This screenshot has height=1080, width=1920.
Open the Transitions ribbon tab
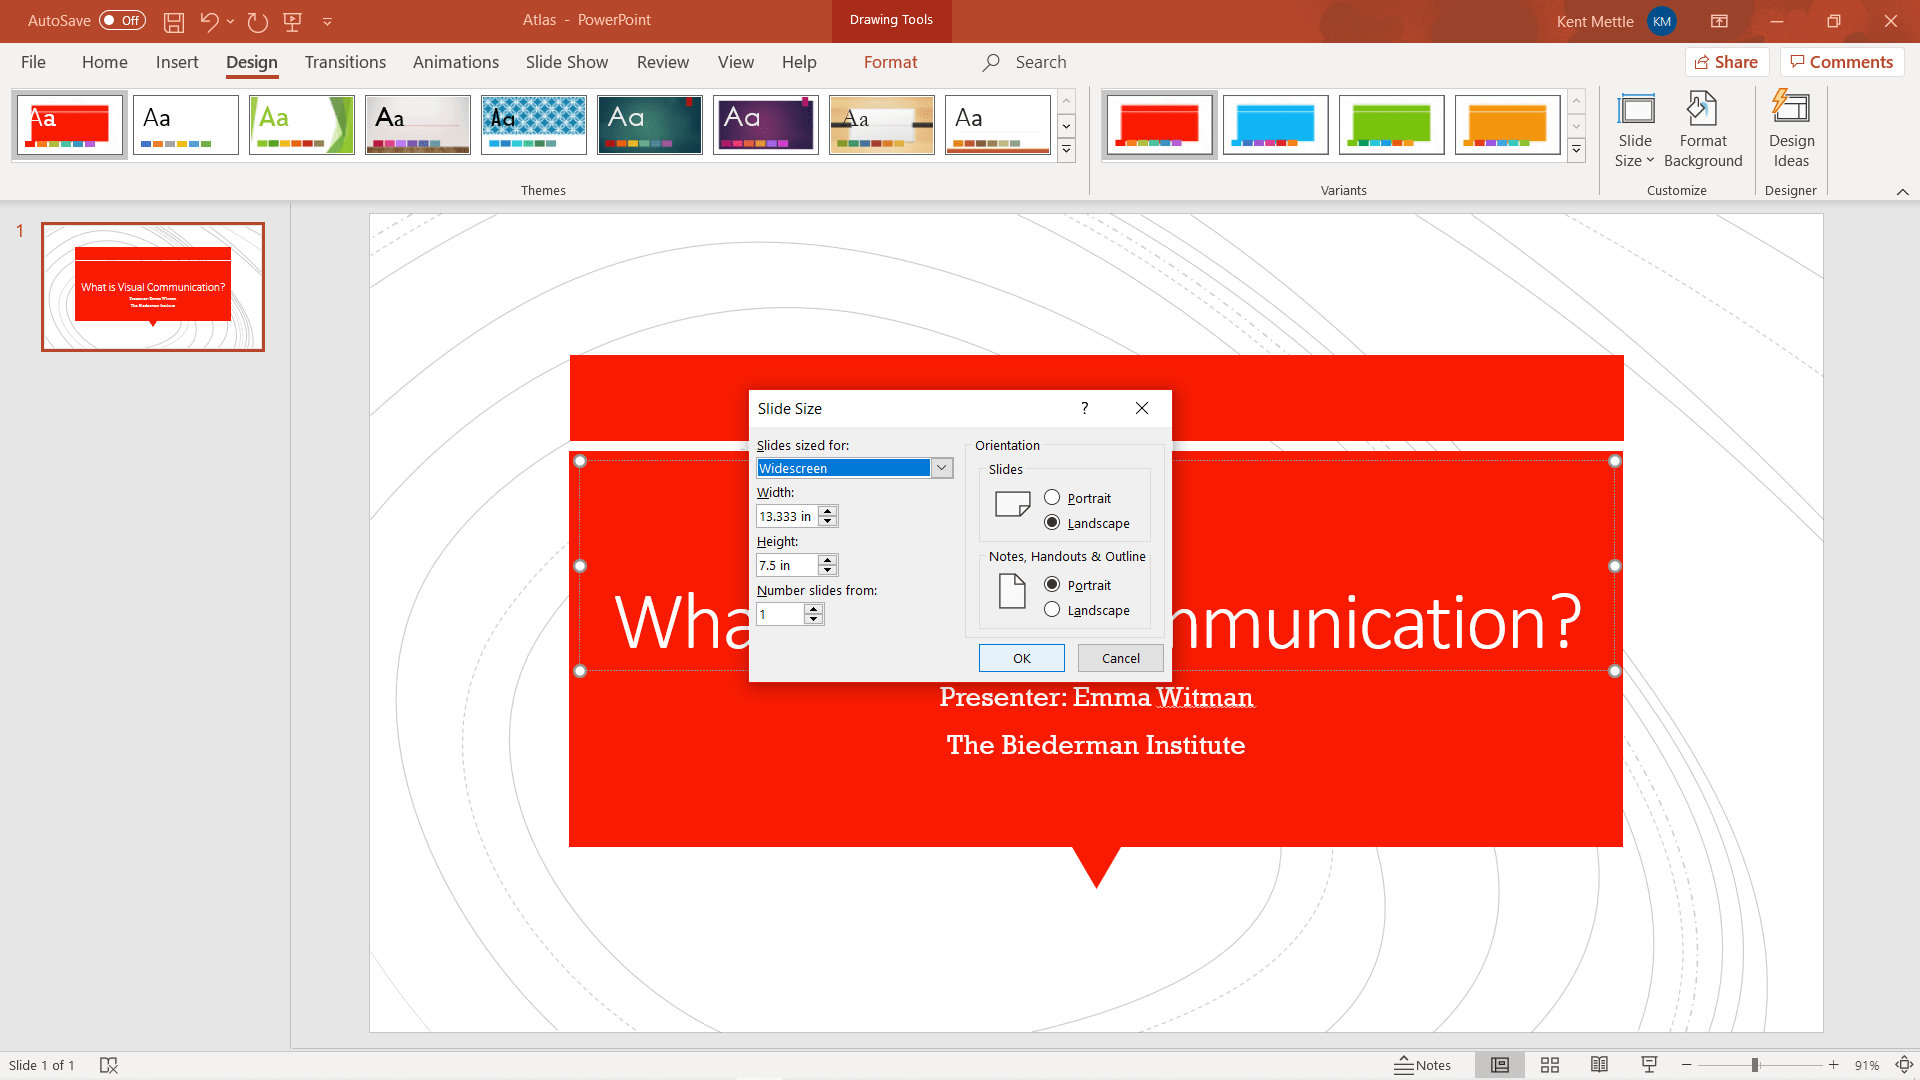pos(345,62)
